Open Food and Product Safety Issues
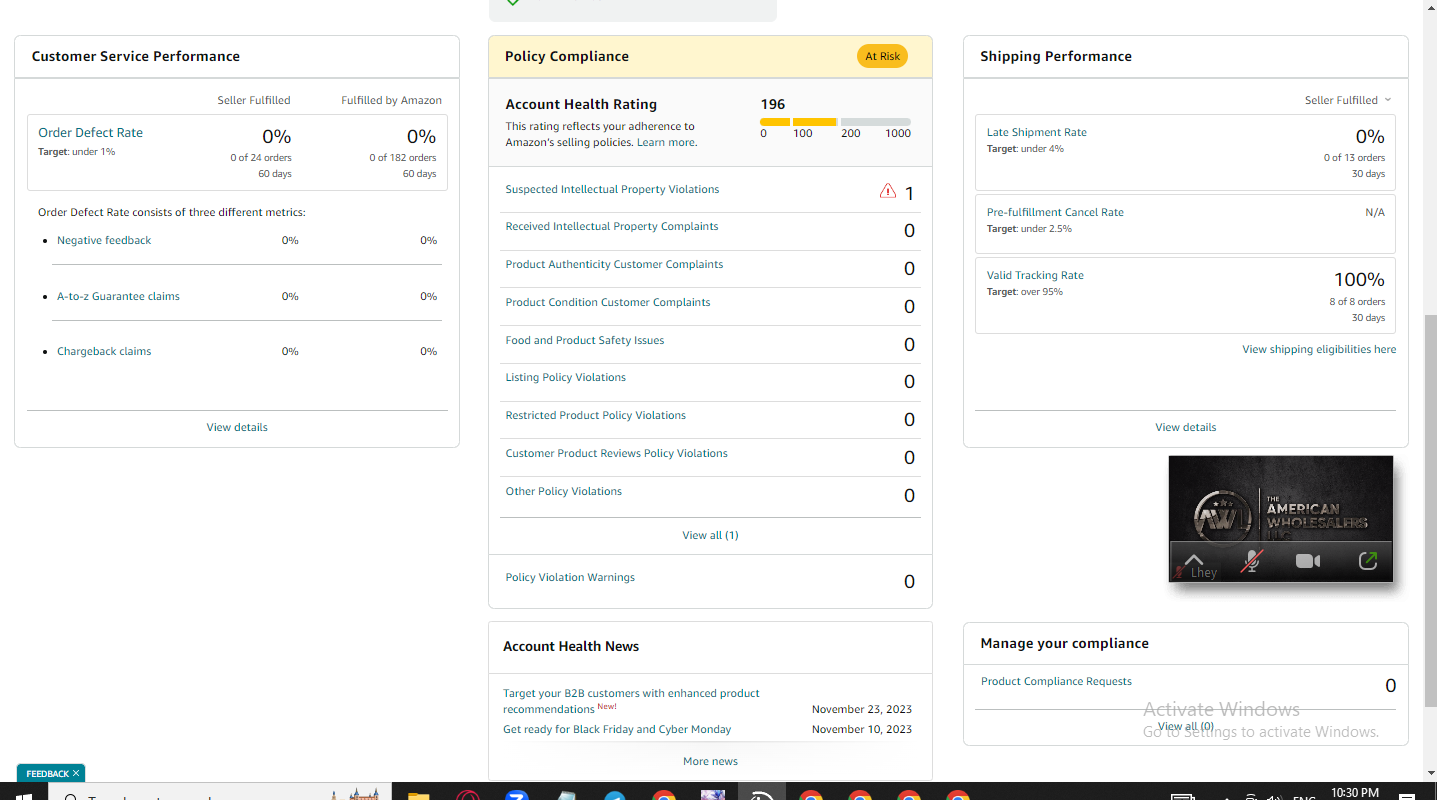 [585, 340]
